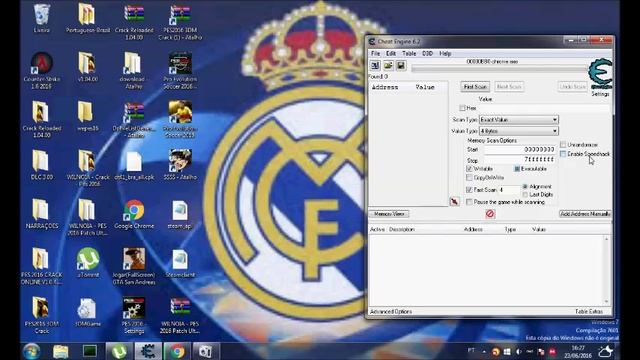Tick the Hex checkbox
Image resolution: width=640 pixels, height=360 pixels.
click(462, 108)
